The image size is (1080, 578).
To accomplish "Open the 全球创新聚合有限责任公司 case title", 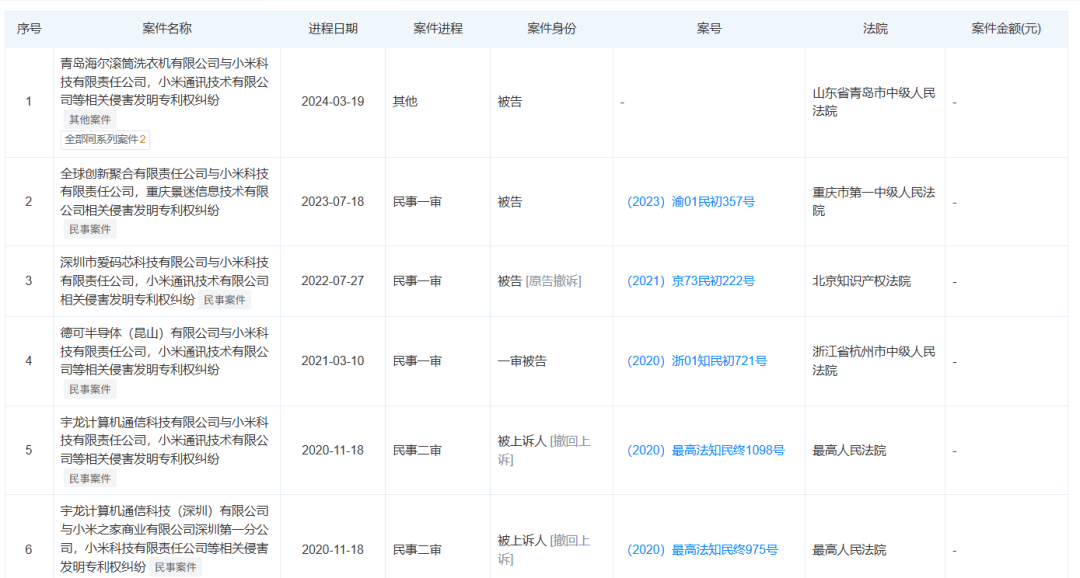I will 165,192.
